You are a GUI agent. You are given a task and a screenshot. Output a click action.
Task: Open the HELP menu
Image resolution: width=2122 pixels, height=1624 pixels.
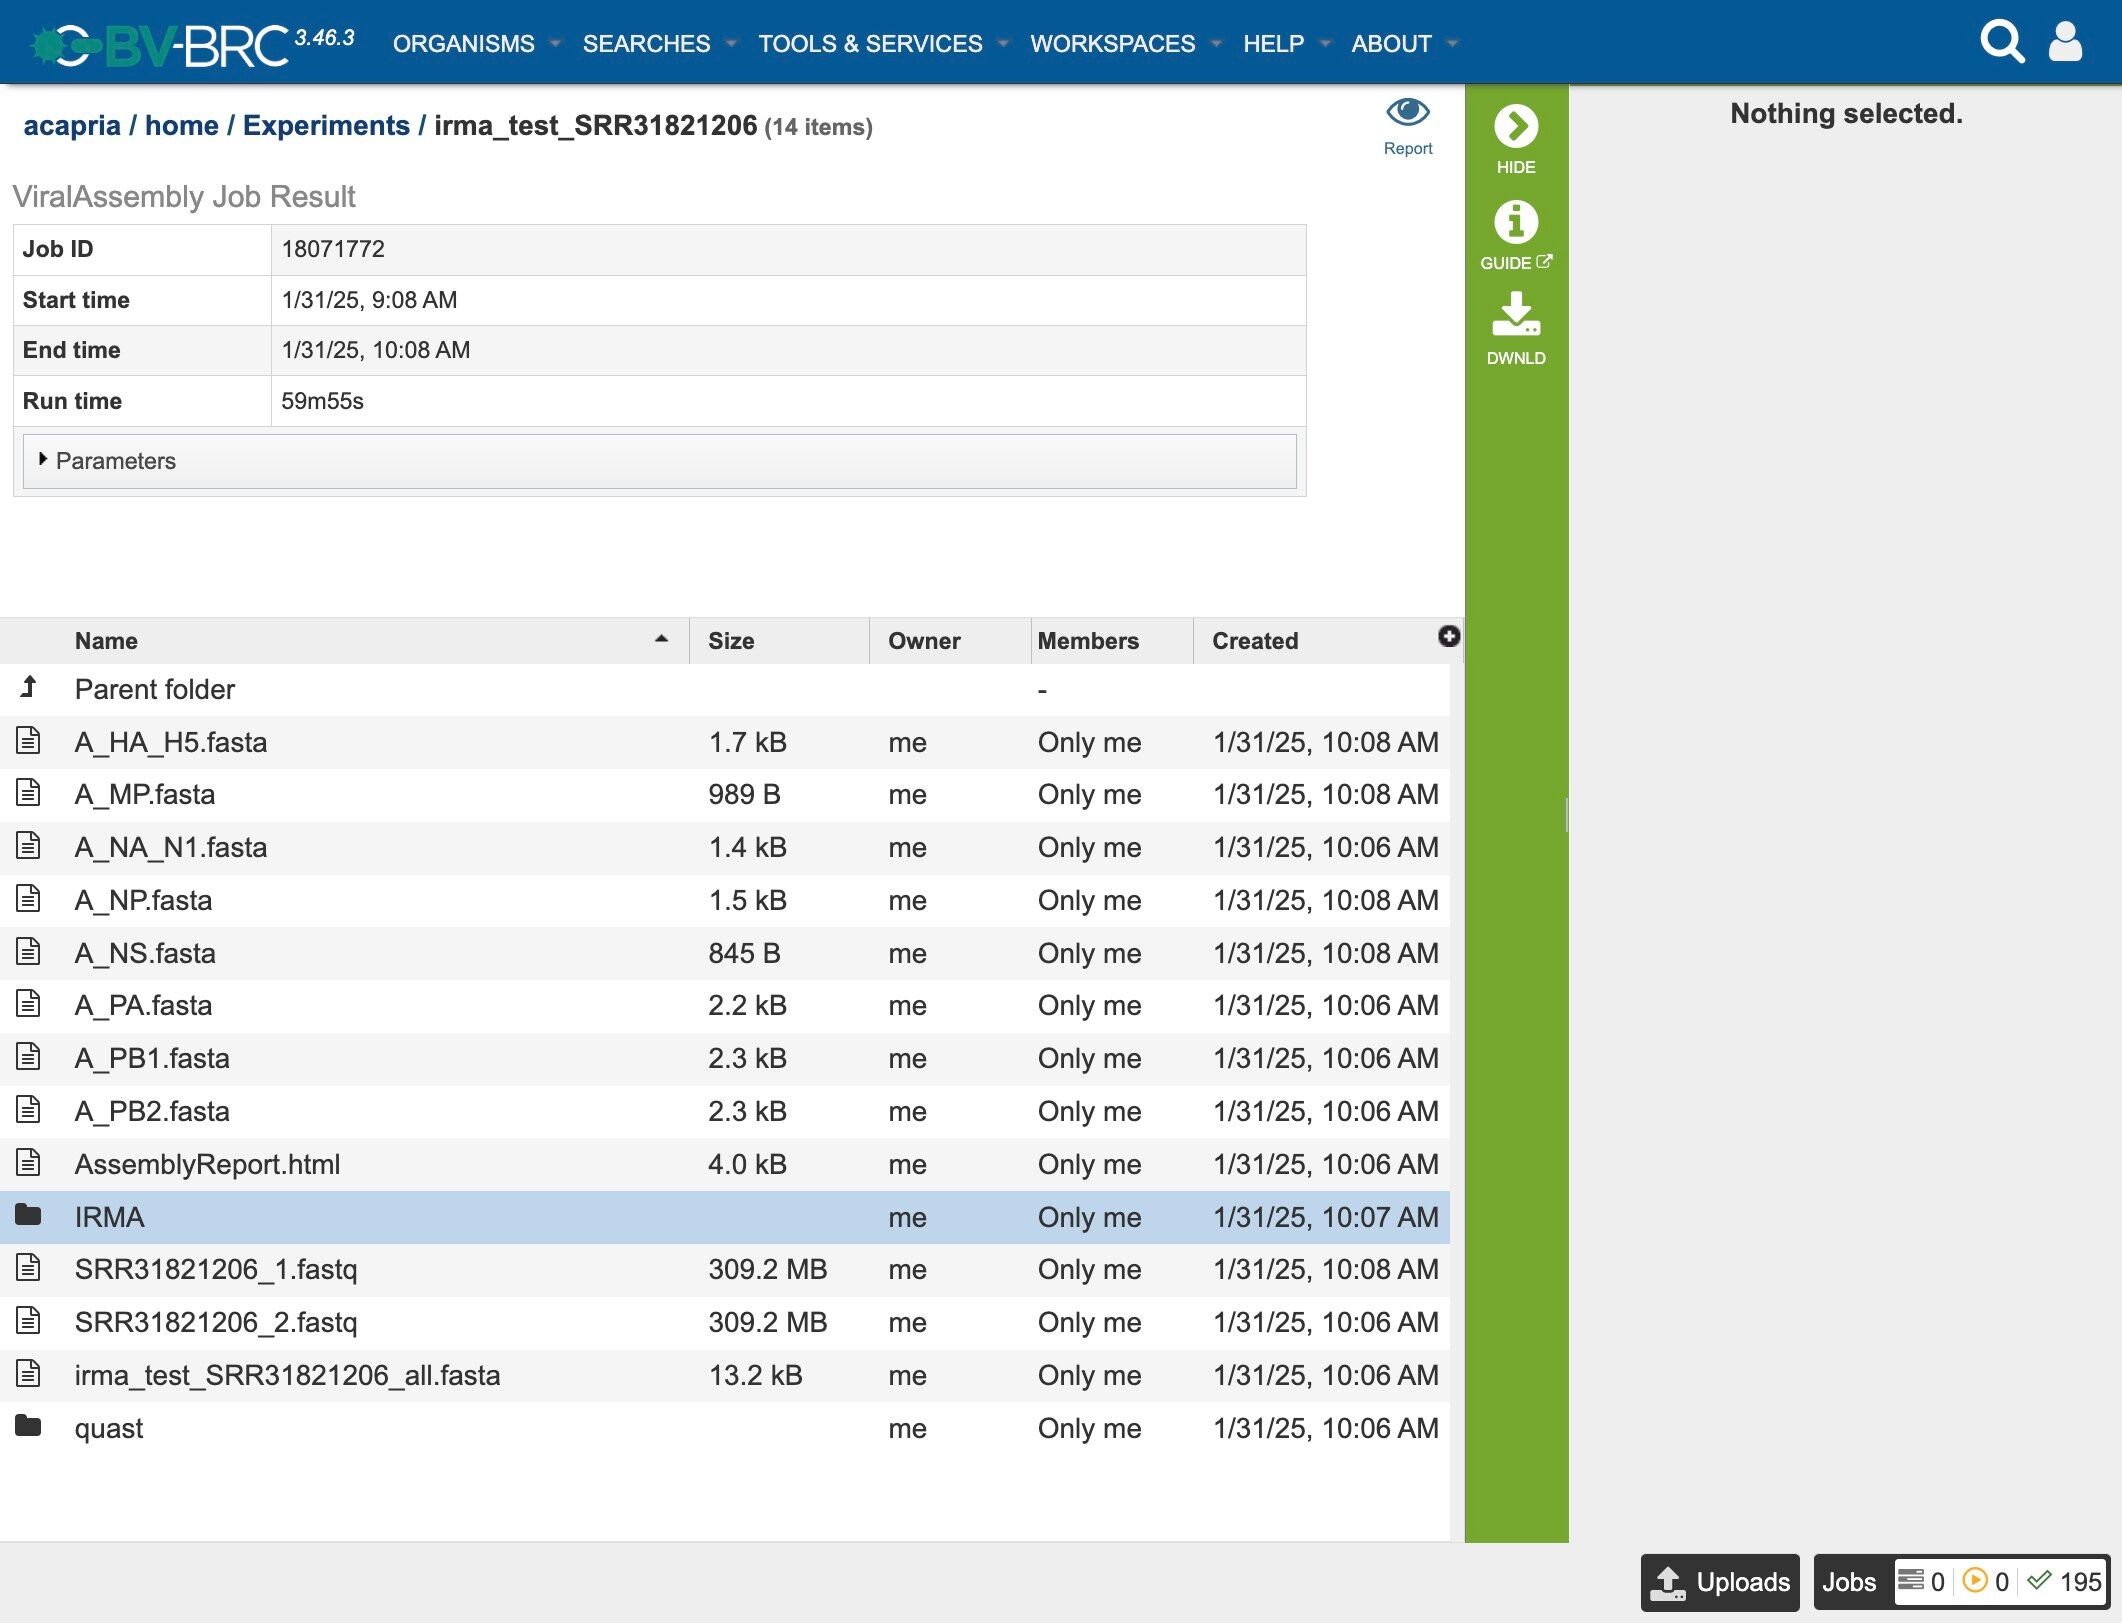pyautogui.click(x=1285, y=44)
